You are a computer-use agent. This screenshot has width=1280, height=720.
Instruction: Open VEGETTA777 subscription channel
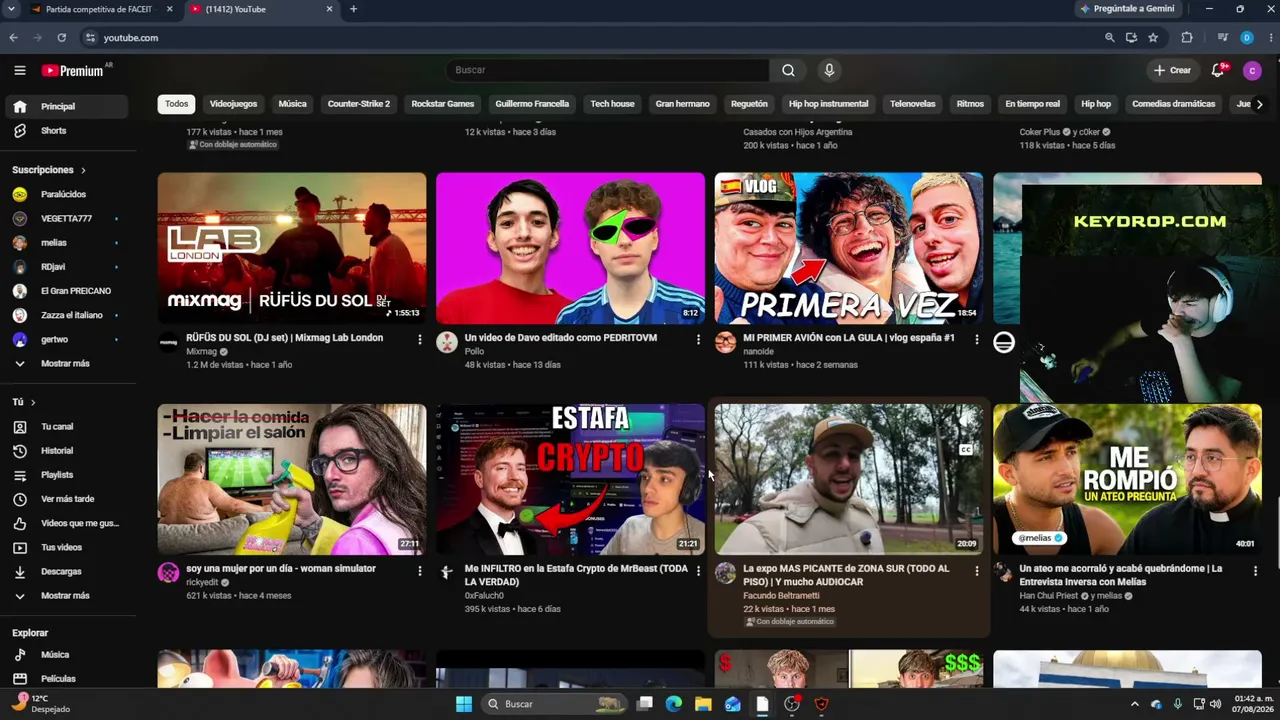click(x=66, y=218)
